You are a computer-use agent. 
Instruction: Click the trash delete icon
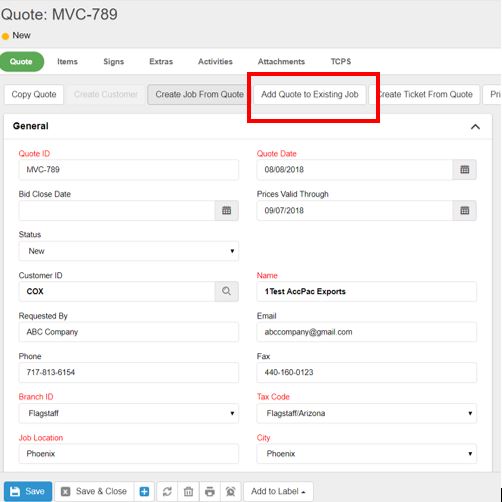188,491
